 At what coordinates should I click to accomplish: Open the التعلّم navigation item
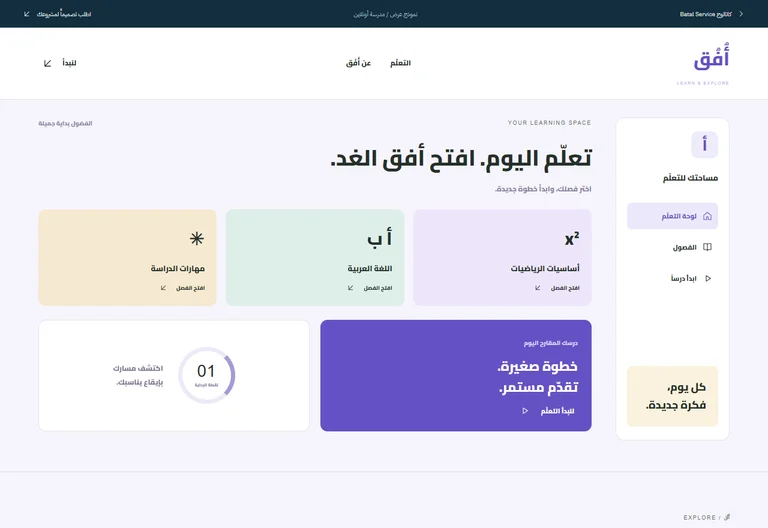[x=400, y=63]
